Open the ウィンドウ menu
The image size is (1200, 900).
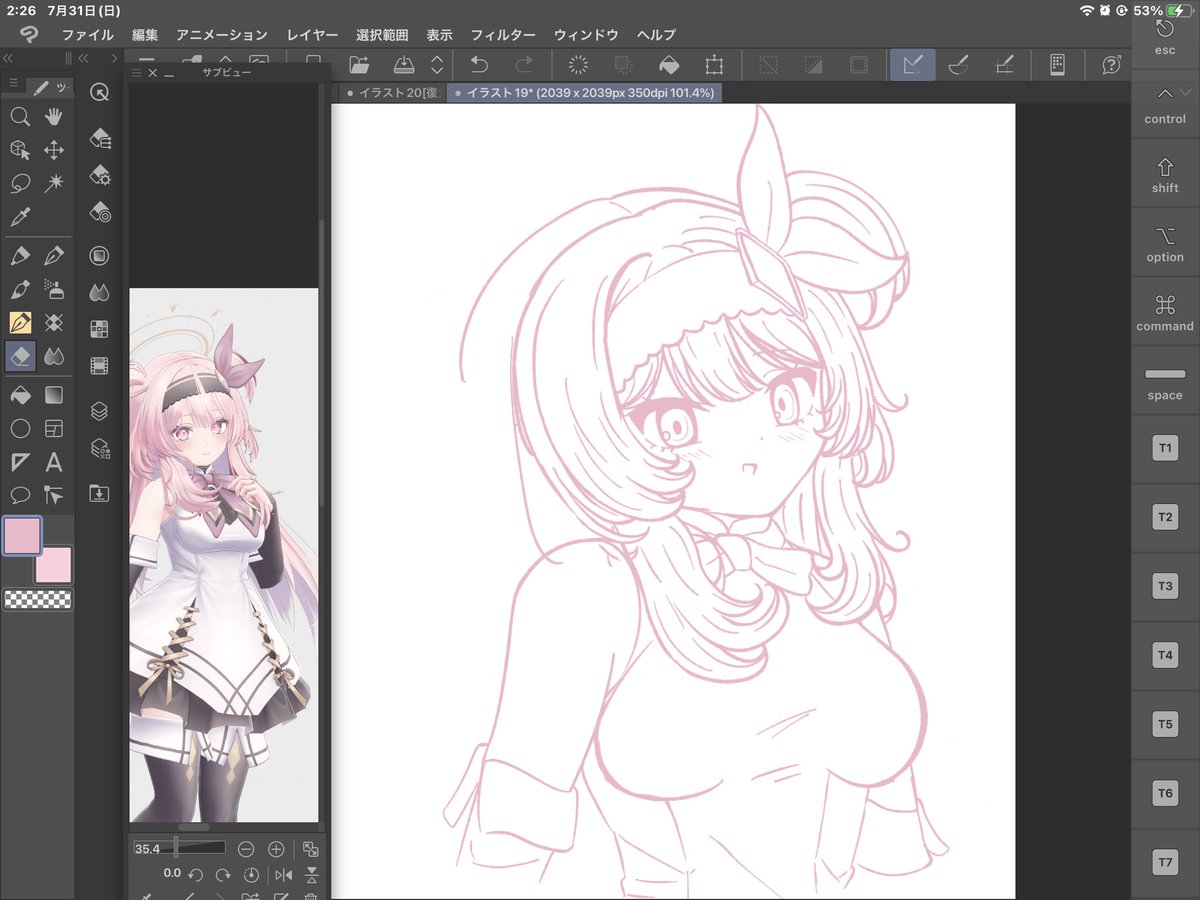tap(586, 35)
